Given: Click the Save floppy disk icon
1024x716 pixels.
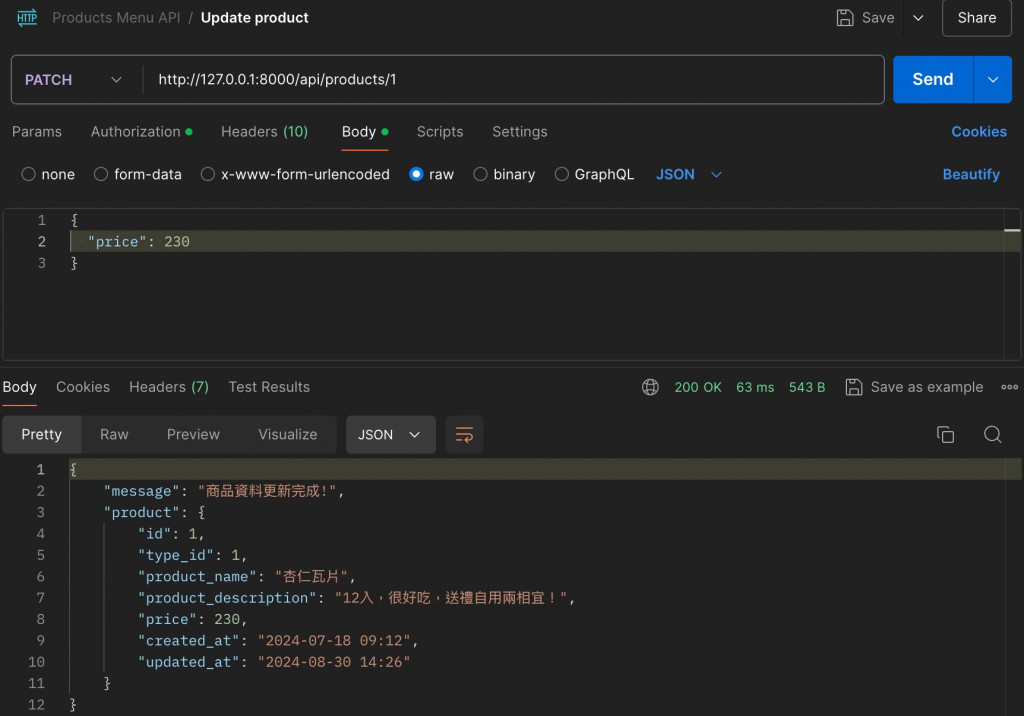Looking at the screenshot, I should click(845, 18).
